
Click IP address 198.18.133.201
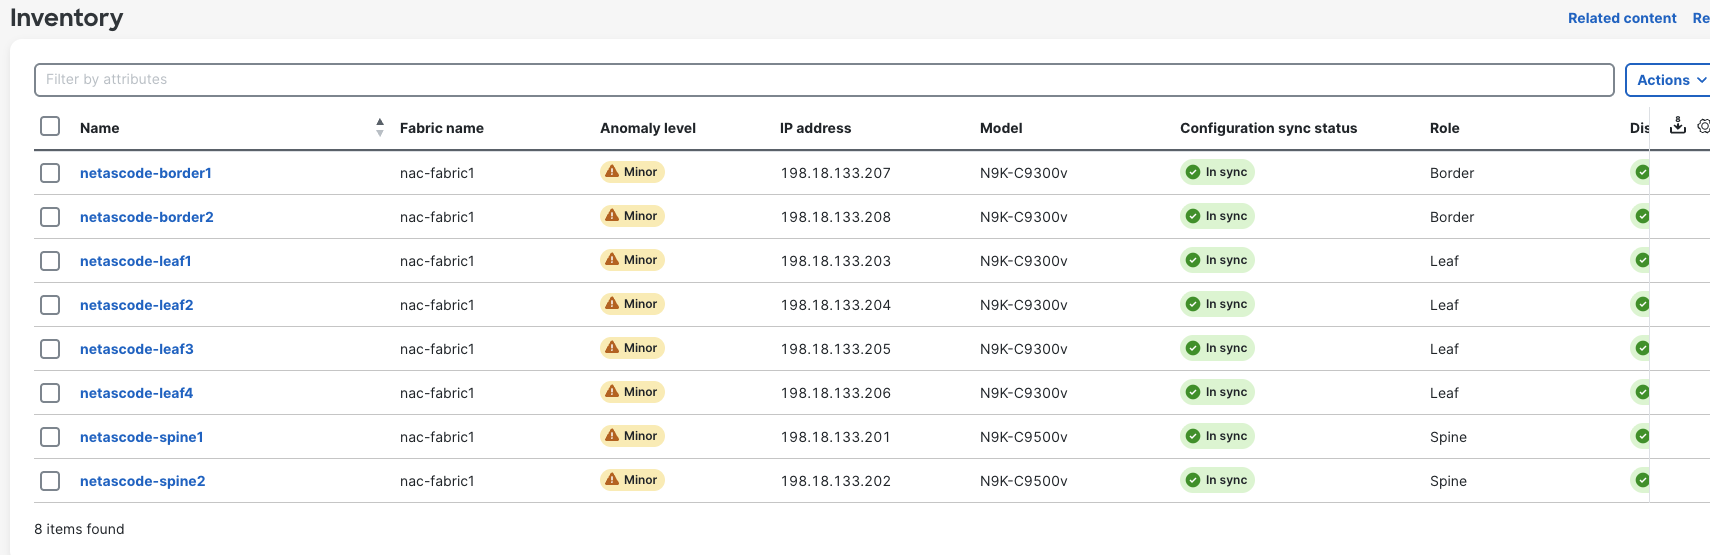click(836, 437)
